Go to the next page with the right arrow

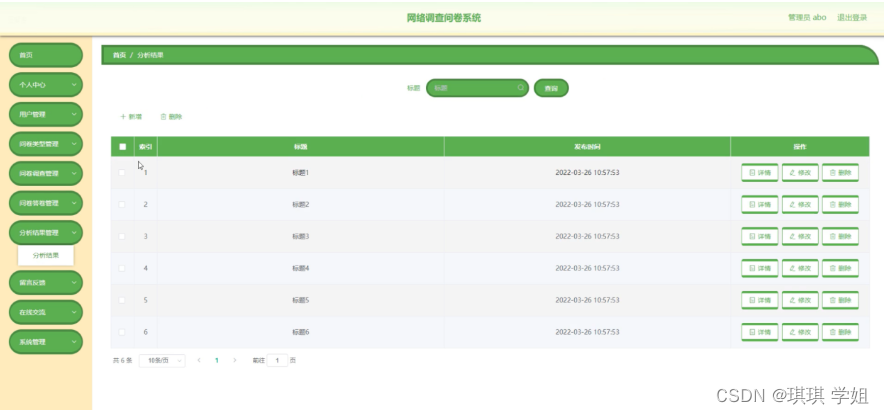pyautogui.click(x=235, y=360)
